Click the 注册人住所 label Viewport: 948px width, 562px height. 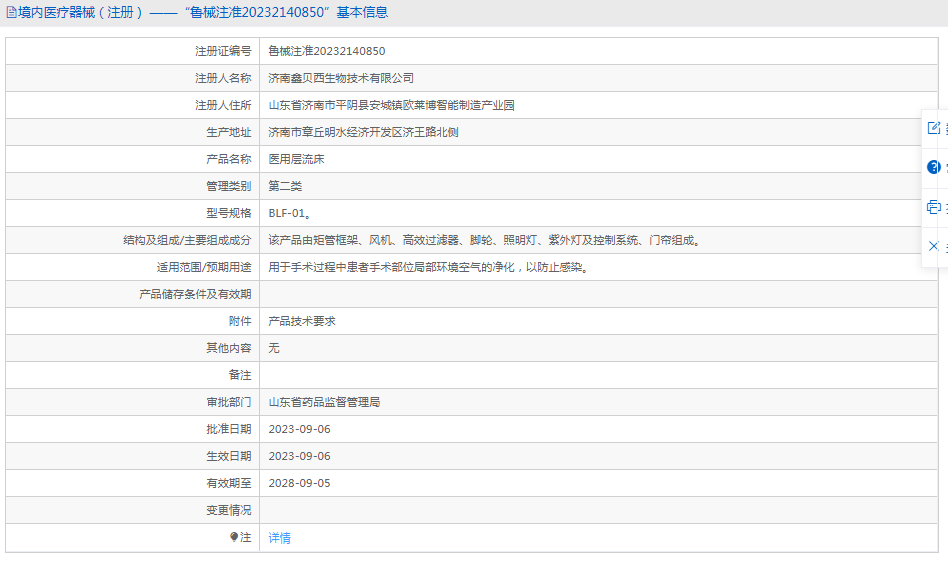coord(223,105)
